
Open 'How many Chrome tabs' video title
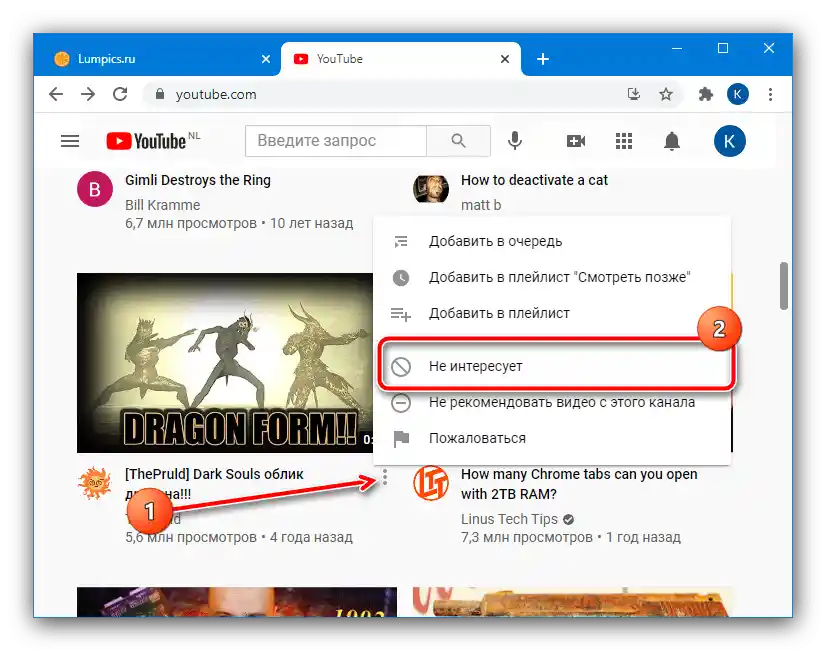point(579,484)
